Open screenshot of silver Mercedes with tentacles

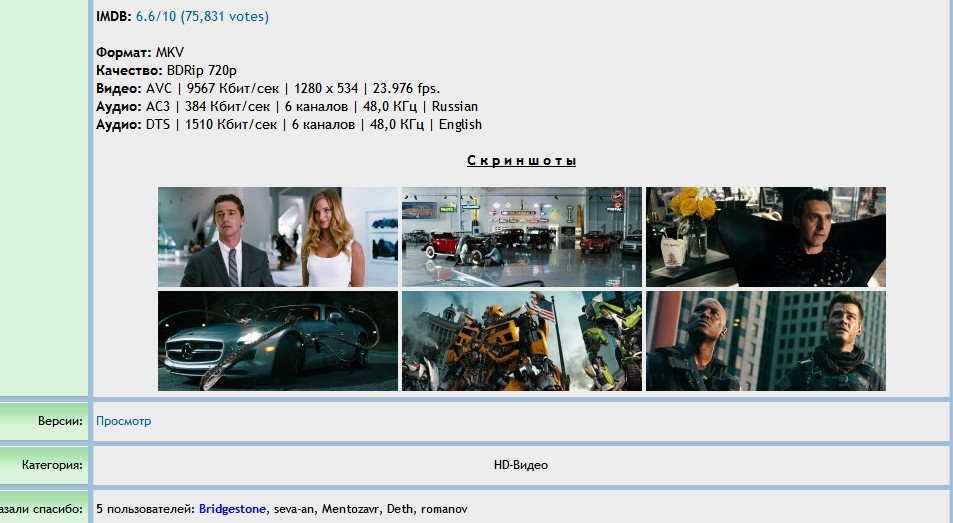[278, 341]
